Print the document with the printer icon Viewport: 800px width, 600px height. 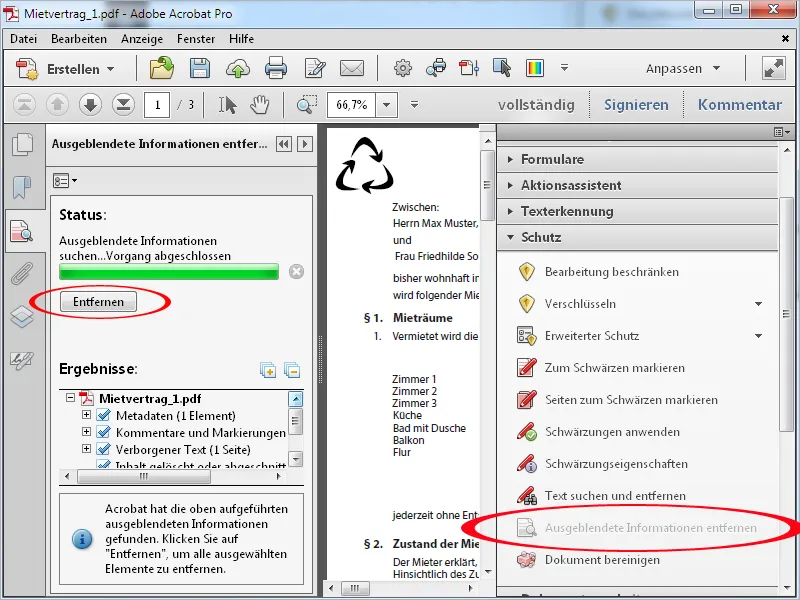(276, 68)
